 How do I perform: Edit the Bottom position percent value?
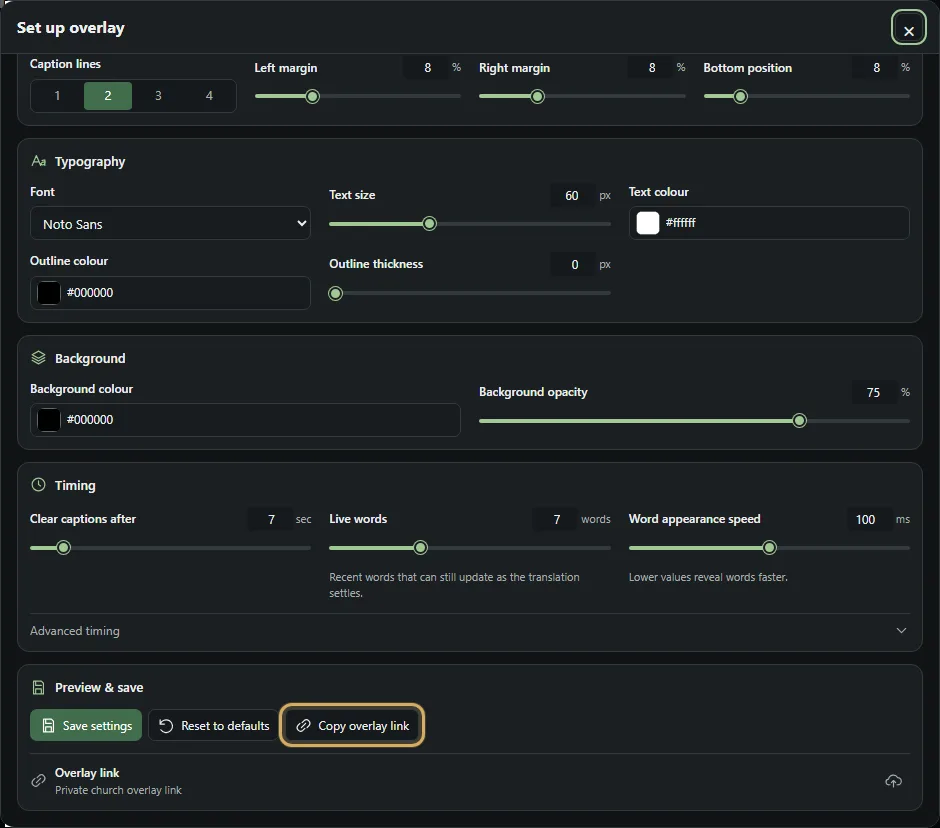point(876,68)
